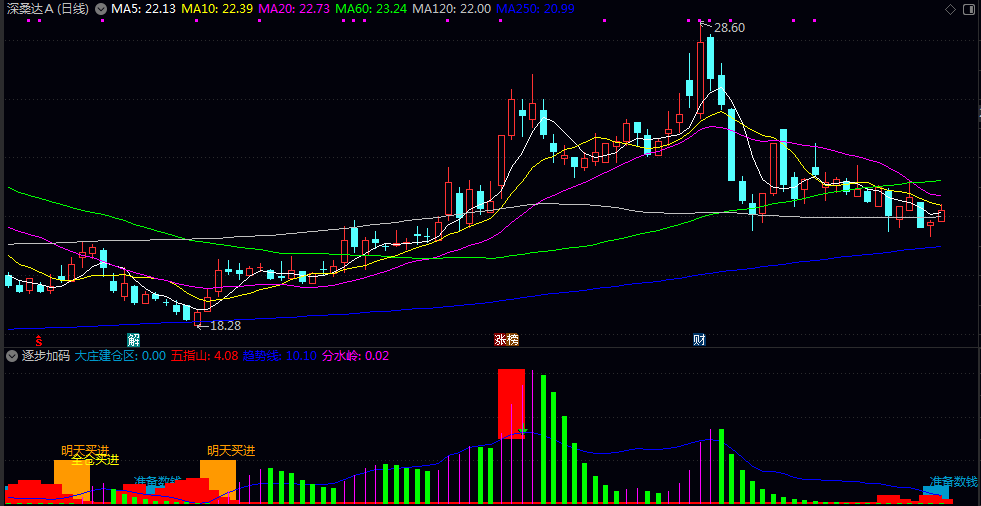Image resolution: width=981 pixels, height=506 pixels.
Task: Click the 大庄建仓区: 0.00 value
Action: 120,356
